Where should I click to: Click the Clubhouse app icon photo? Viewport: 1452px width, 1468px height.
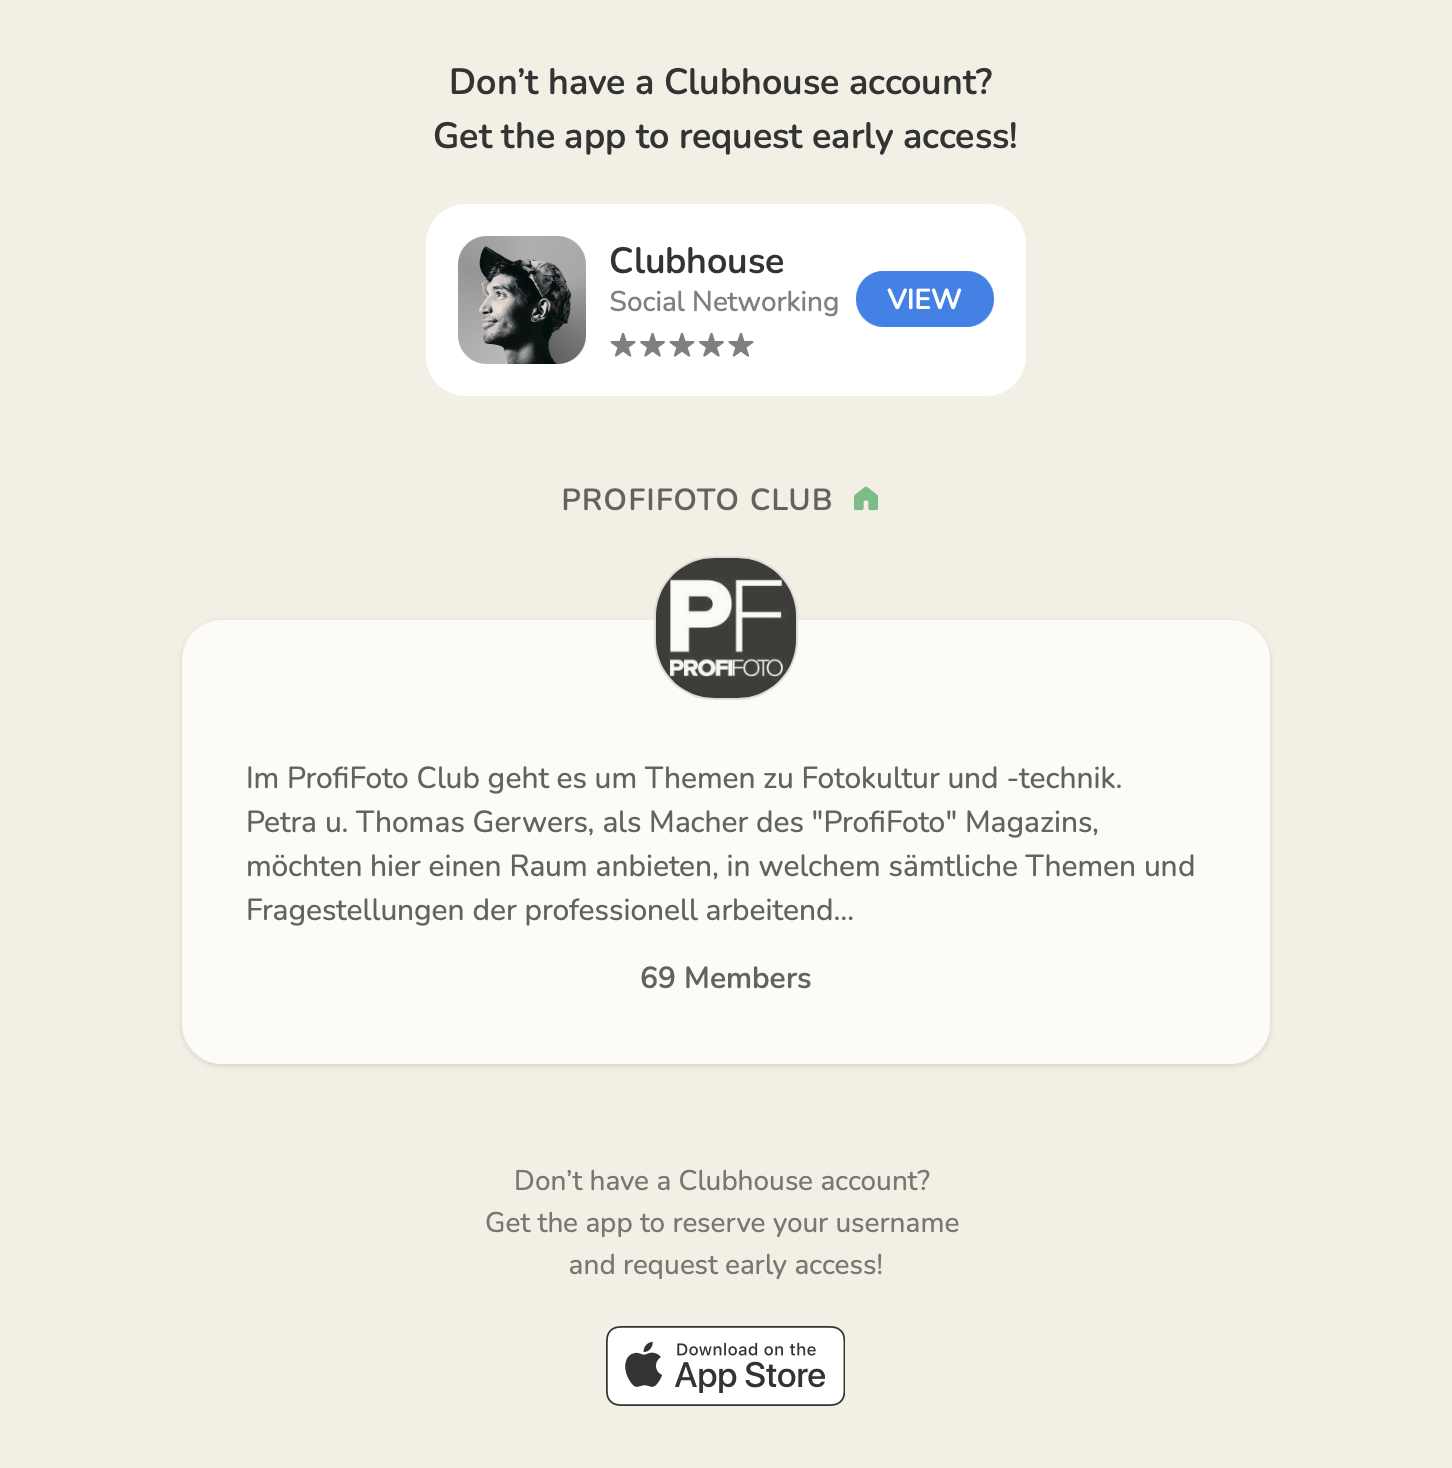pyautogui.click(x=522, y=300)
